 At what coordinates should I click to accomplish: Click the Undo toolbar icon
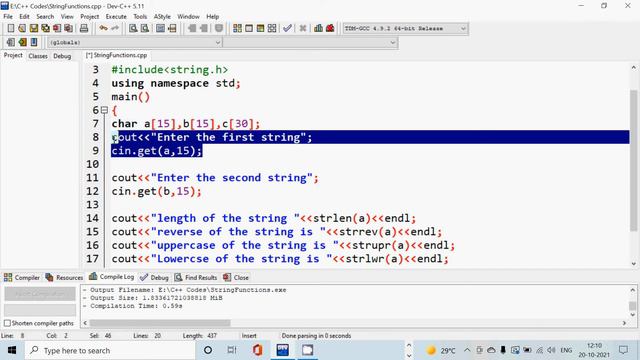coord(104,28)
